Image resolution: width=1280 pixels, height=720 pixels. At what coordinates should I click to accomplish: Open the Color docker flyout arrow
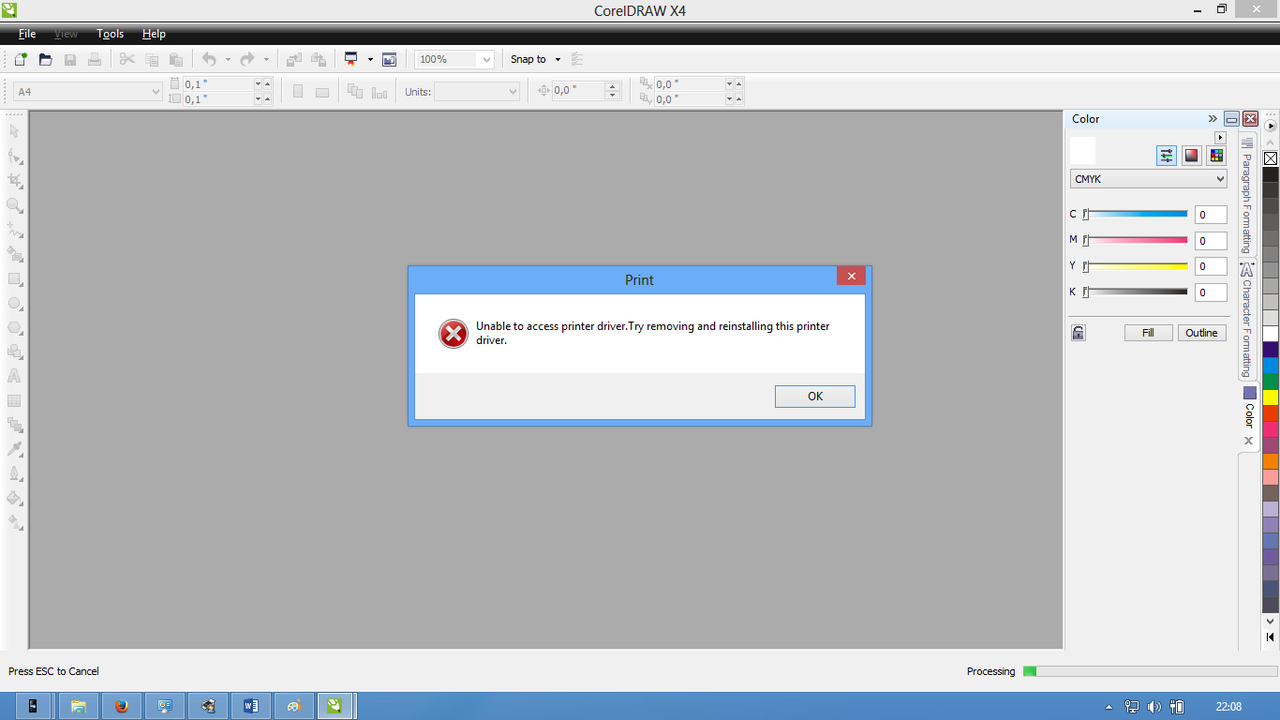click(1220, 138)
